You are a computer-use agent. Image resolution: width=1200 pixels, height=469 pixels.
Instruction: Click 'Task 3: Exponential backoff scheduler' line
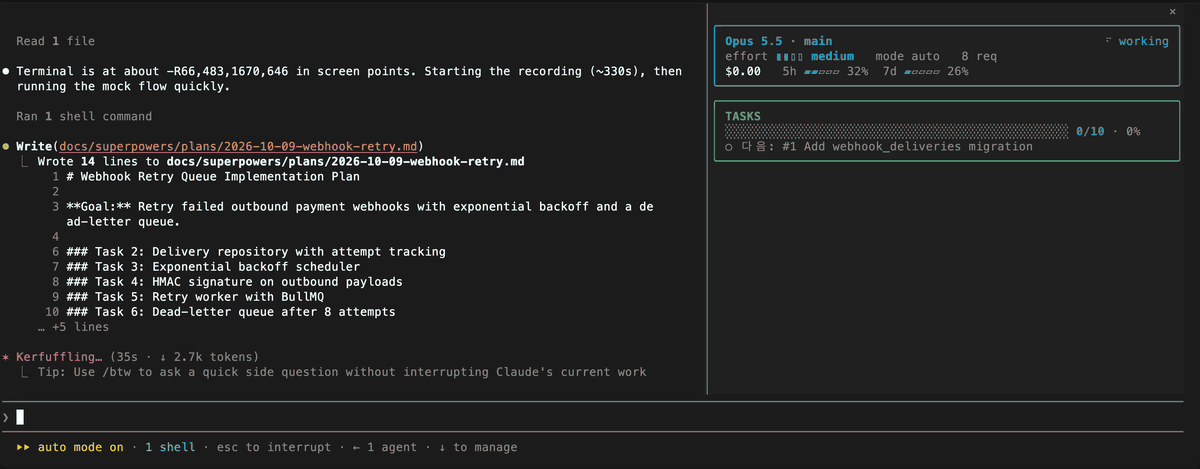213,267
